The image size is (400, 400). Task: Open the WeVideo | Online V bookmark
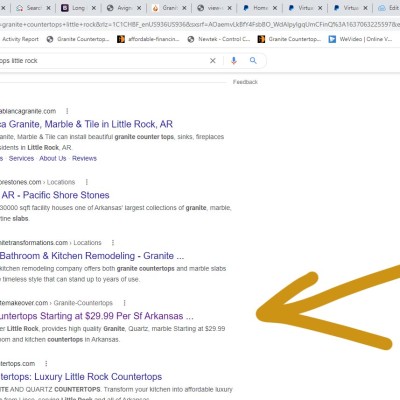(x=360, y=39)
